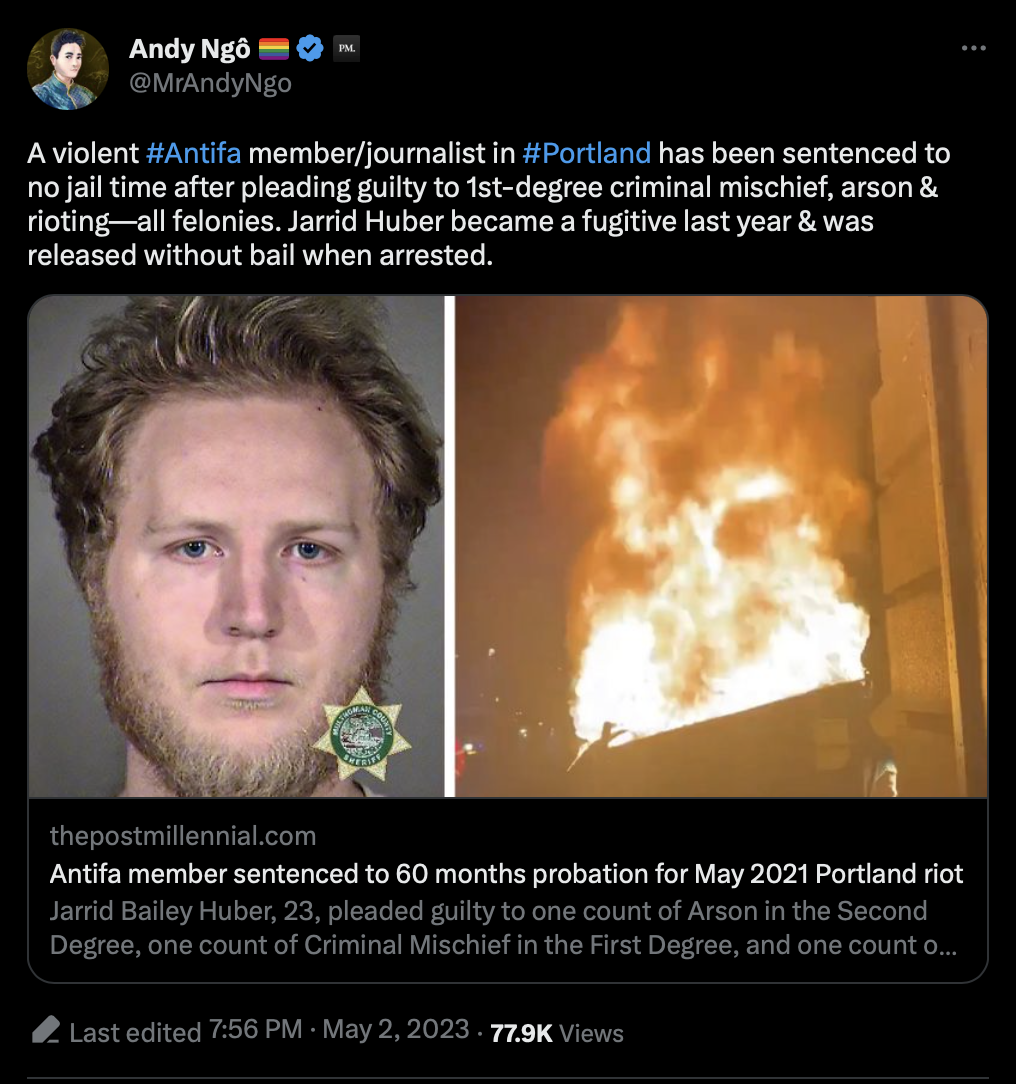Viewport: 1016px width, 1084px height.
Task: Open Andy Ngô's profile avatar
Action: [x=68, y=69]
